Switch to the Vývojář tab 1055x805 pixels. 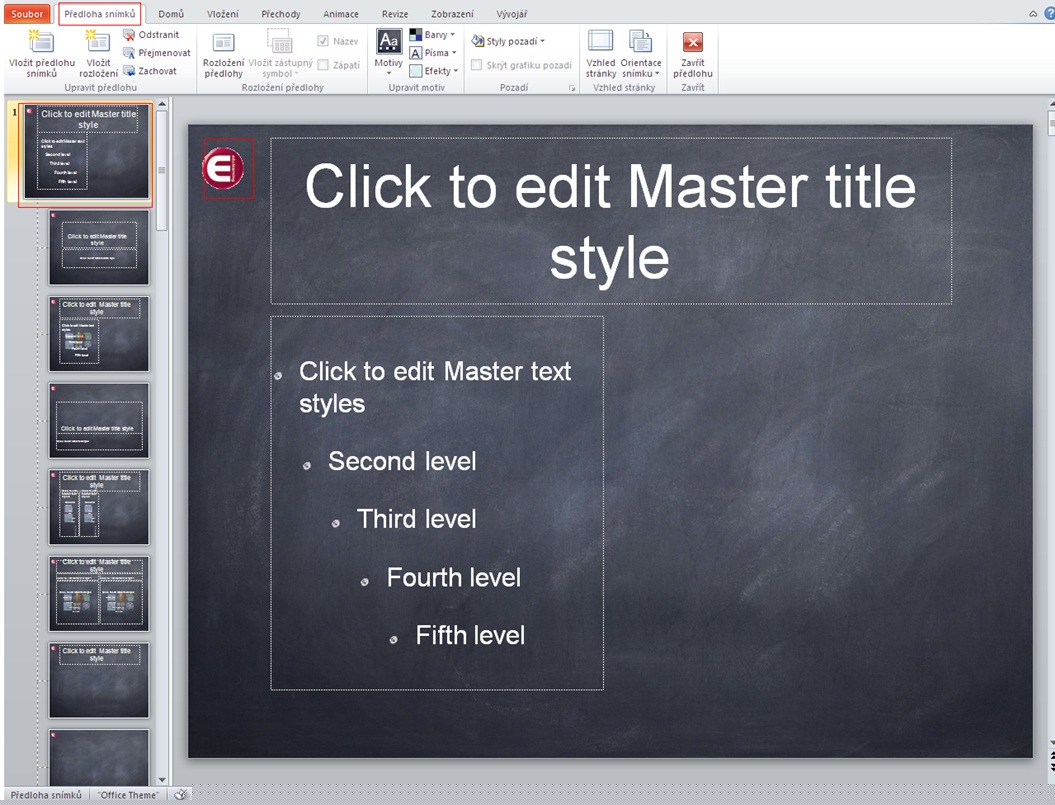tap(511, 13)
